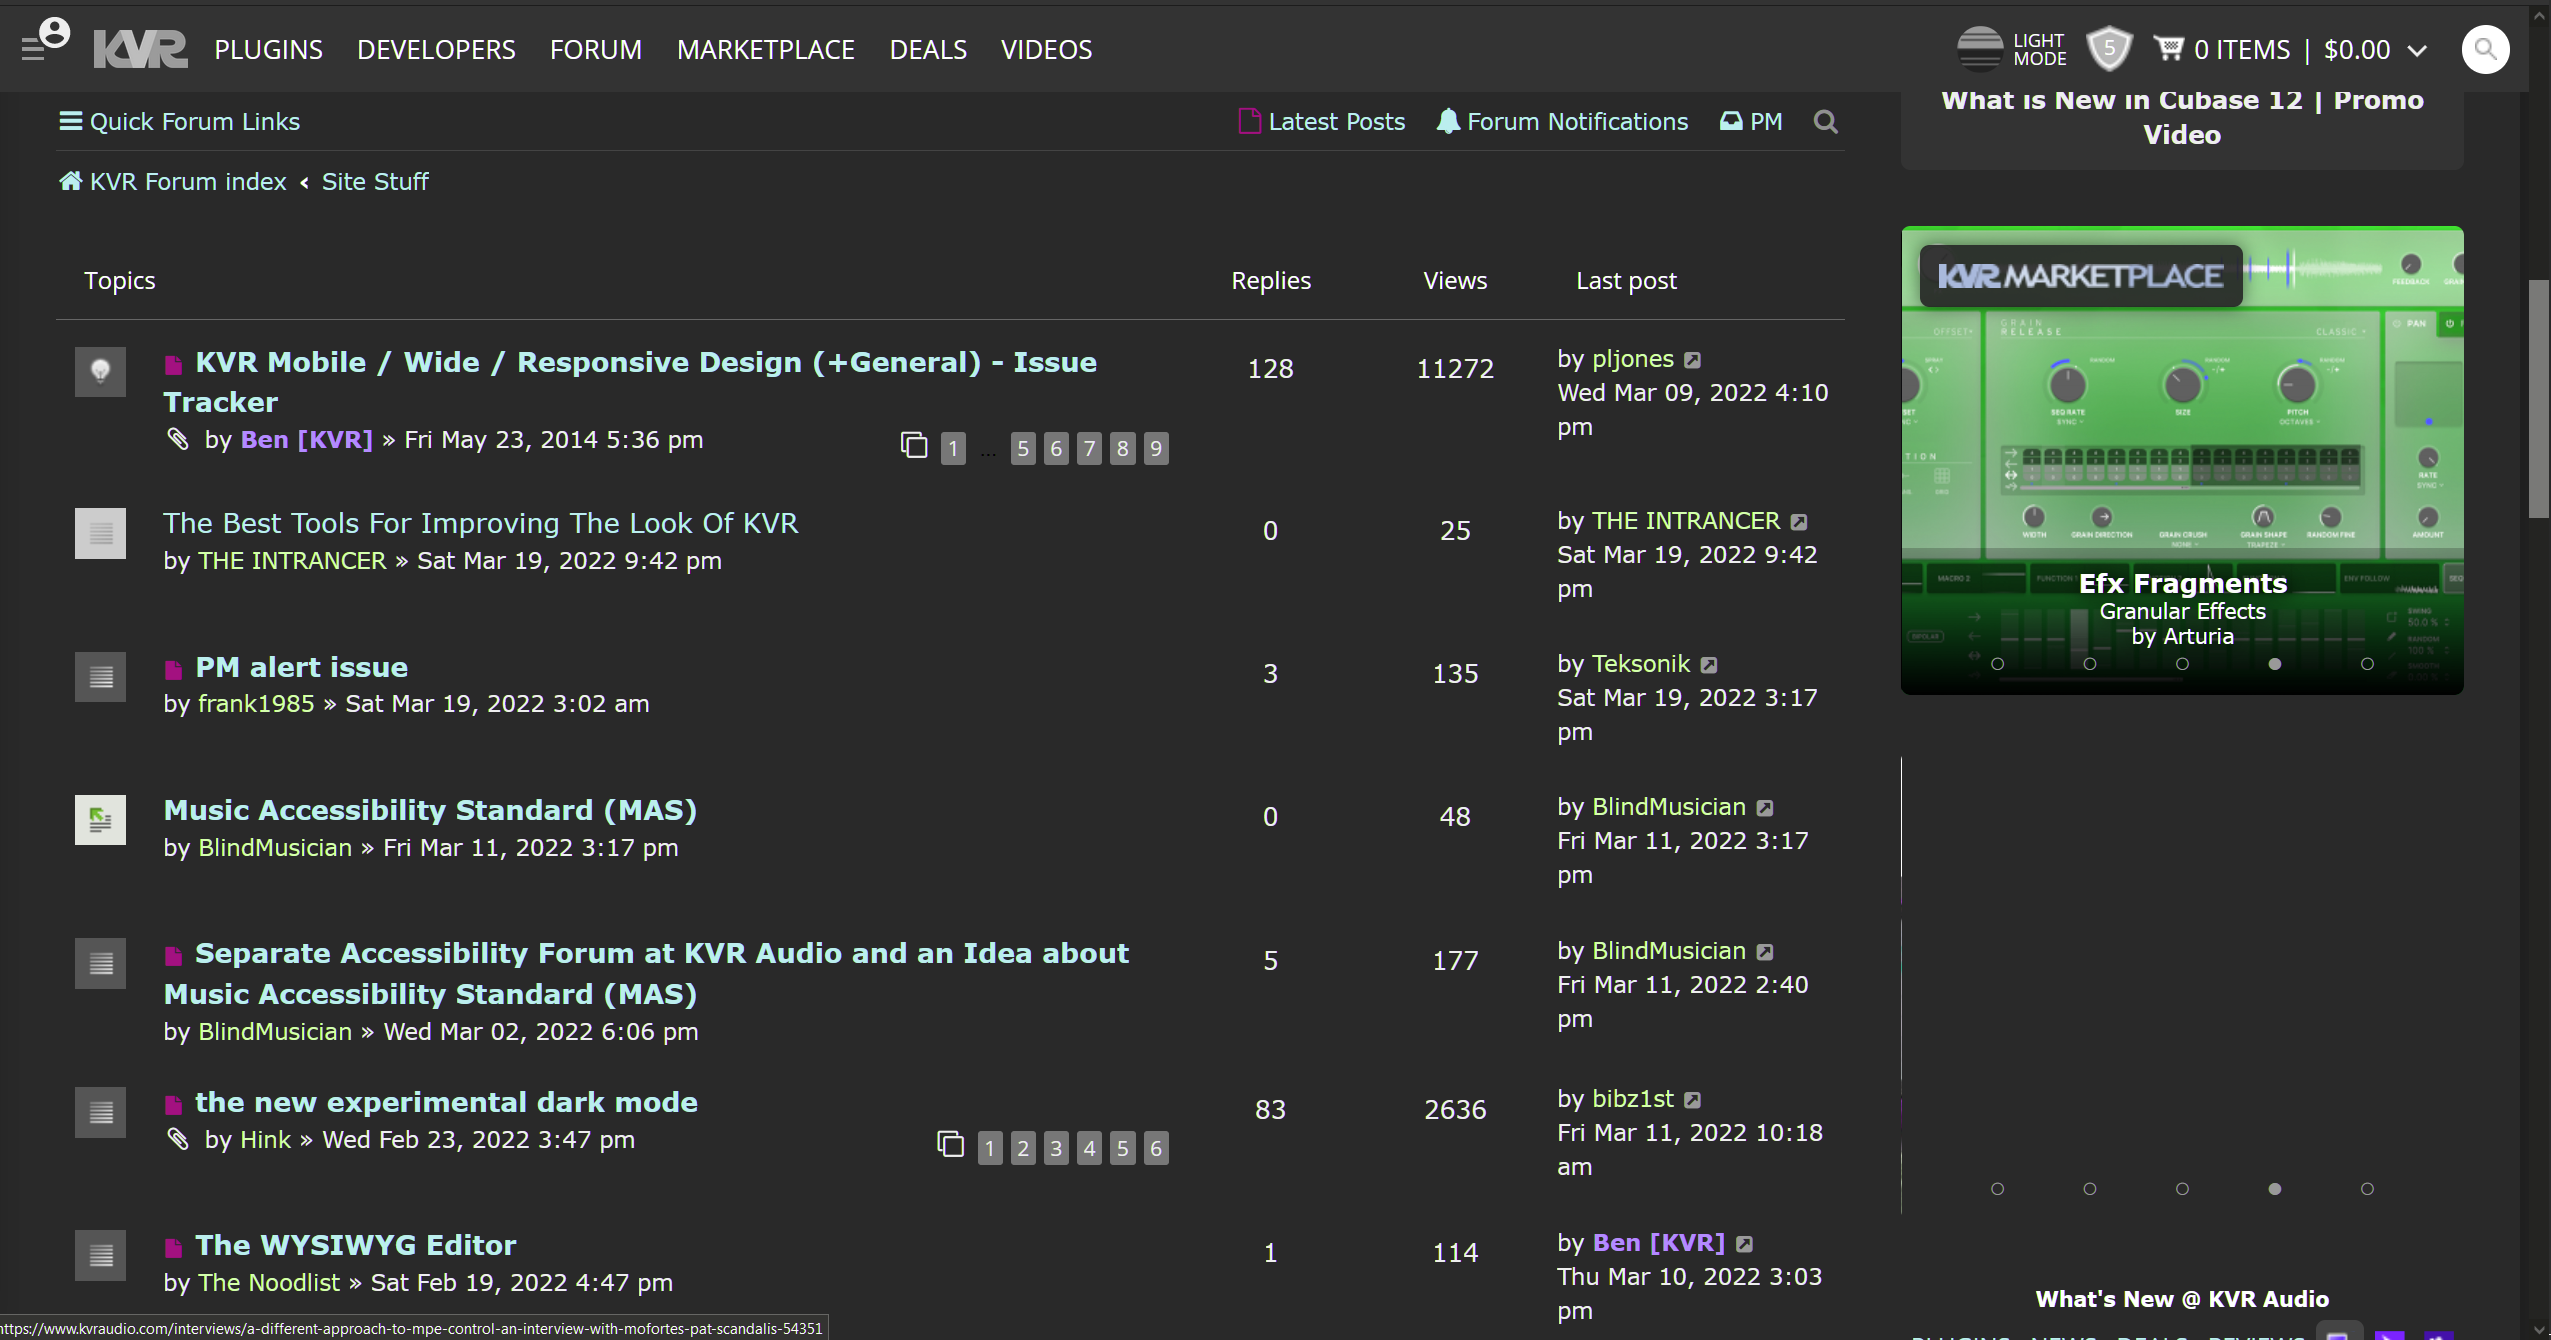The image size is (2551, 1340).
Task: Go to page 2 of dark mode topic
Action: (1022, 1148)
